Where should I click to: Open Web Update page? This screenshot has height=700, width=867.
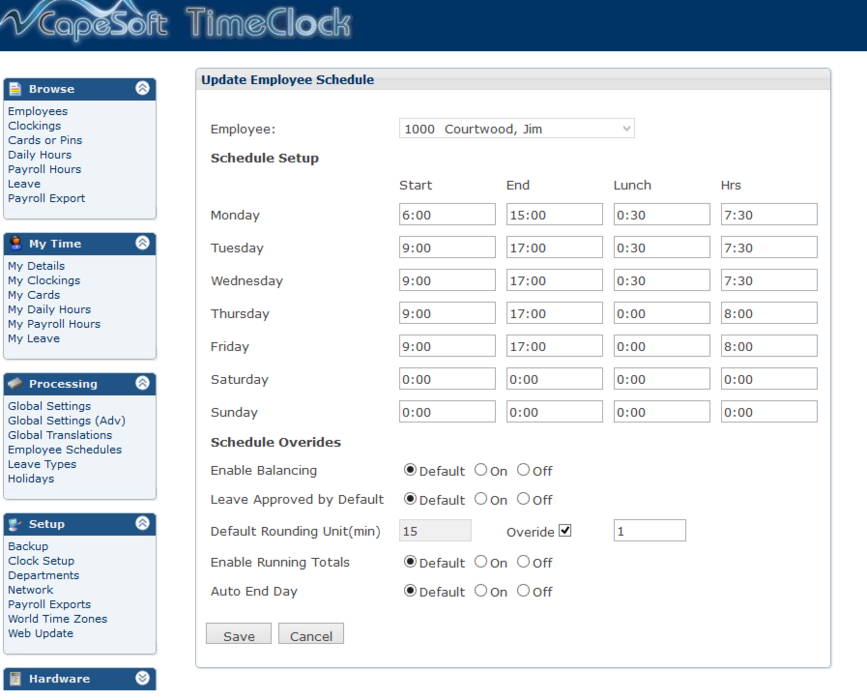click(x=40, y=633)
